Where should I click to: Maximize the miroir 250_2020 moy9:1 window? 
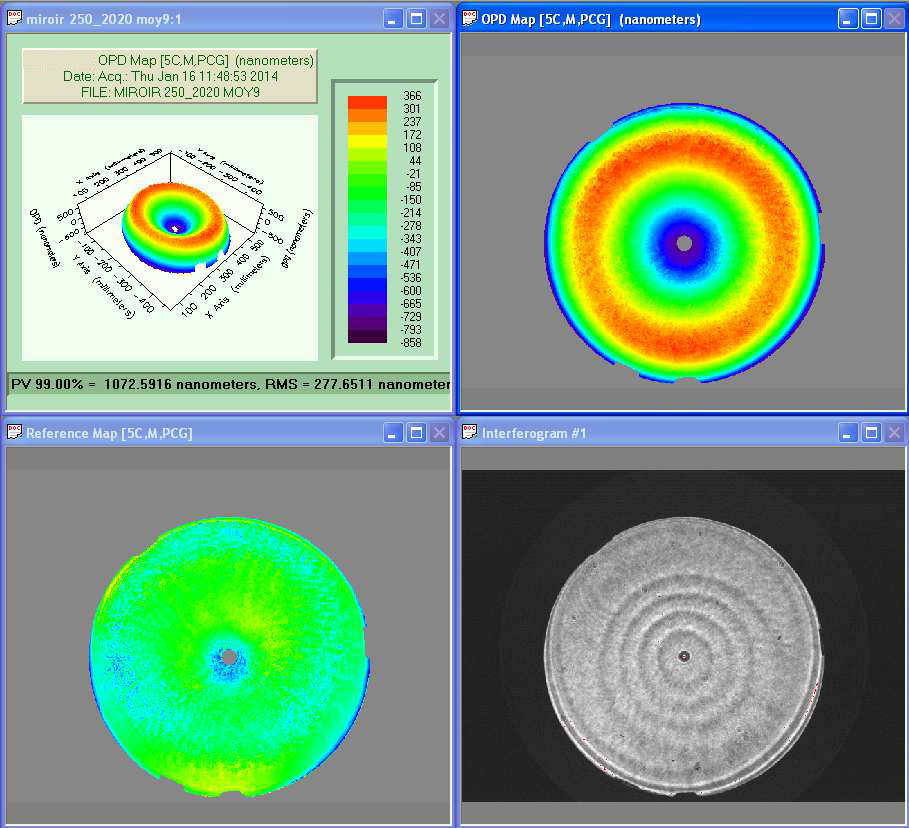(x=416, y=18)
